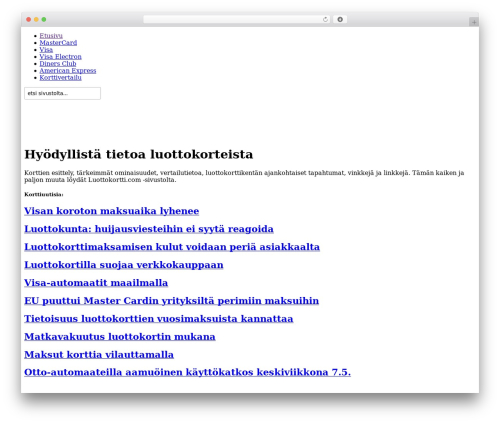
Task: Open the Korttivertailu link
Action: [x=60, y=78]
